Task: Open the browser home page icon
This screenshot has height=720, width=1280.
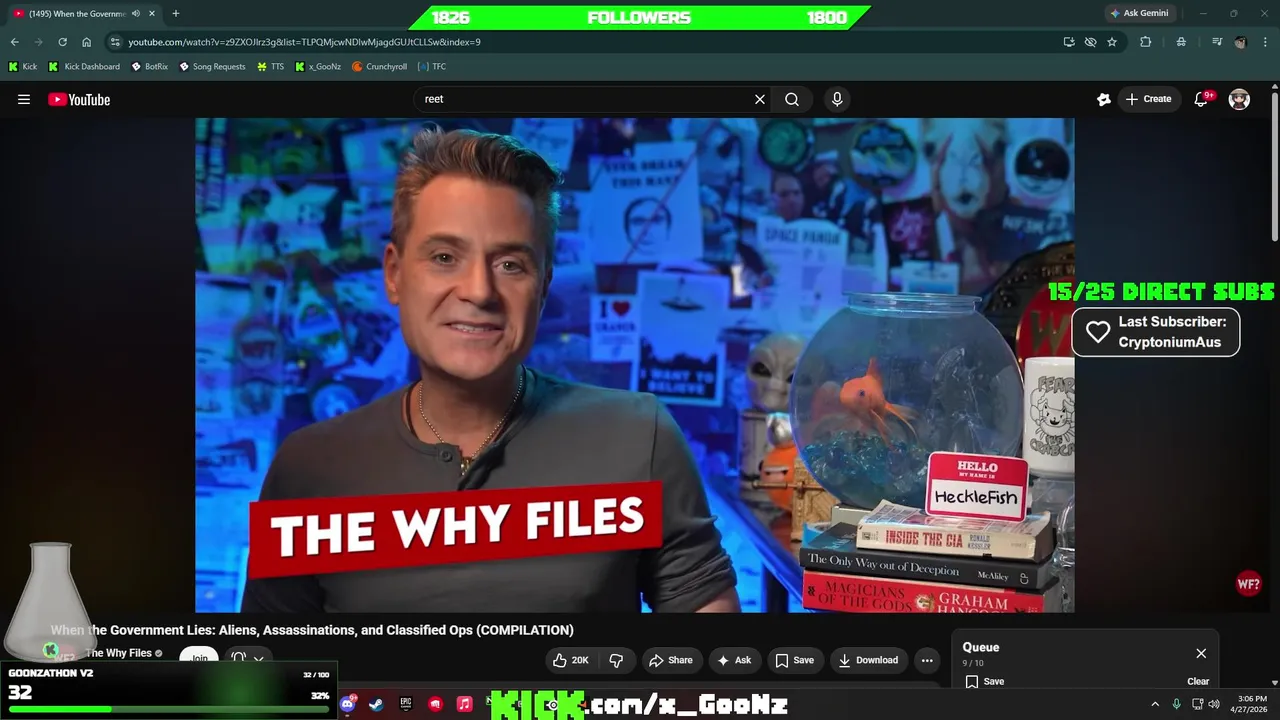Action: 87,42
